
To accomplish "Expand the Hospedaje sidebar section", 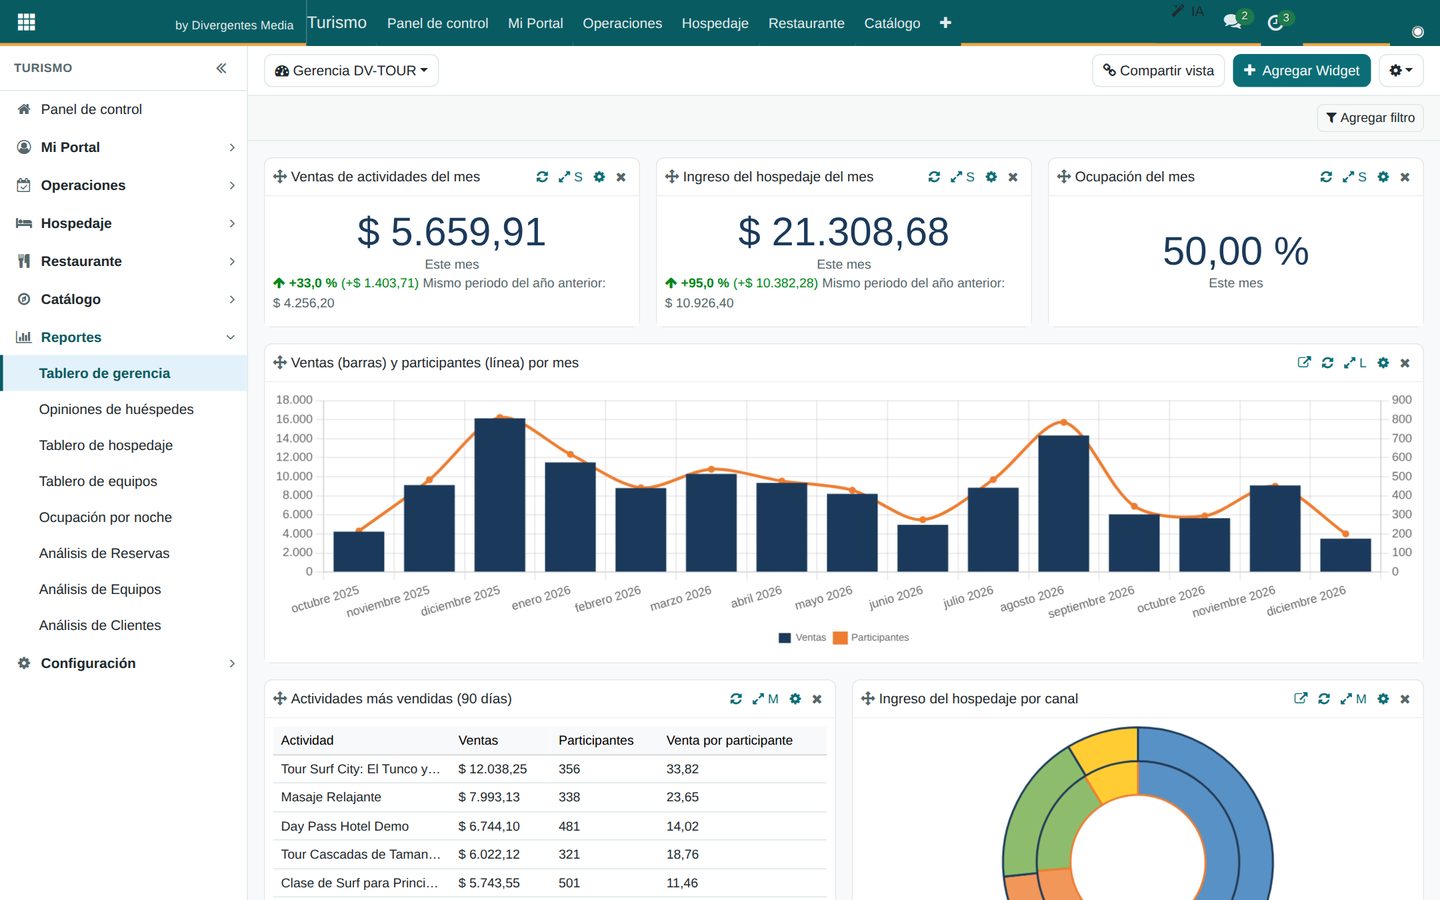I will click(123, 223).
